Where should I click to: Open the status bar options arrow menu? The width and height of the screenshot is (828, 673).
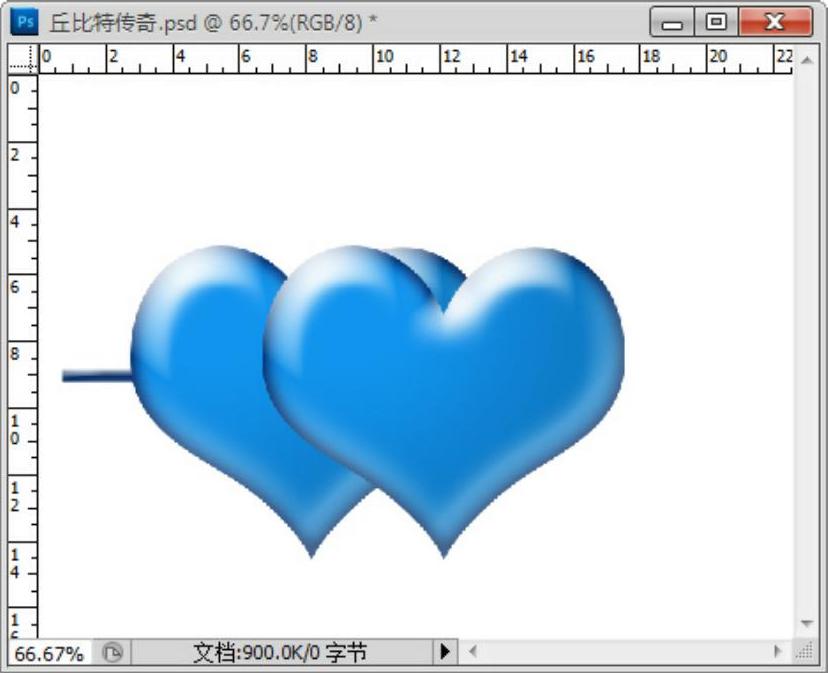tap(445, 653)
